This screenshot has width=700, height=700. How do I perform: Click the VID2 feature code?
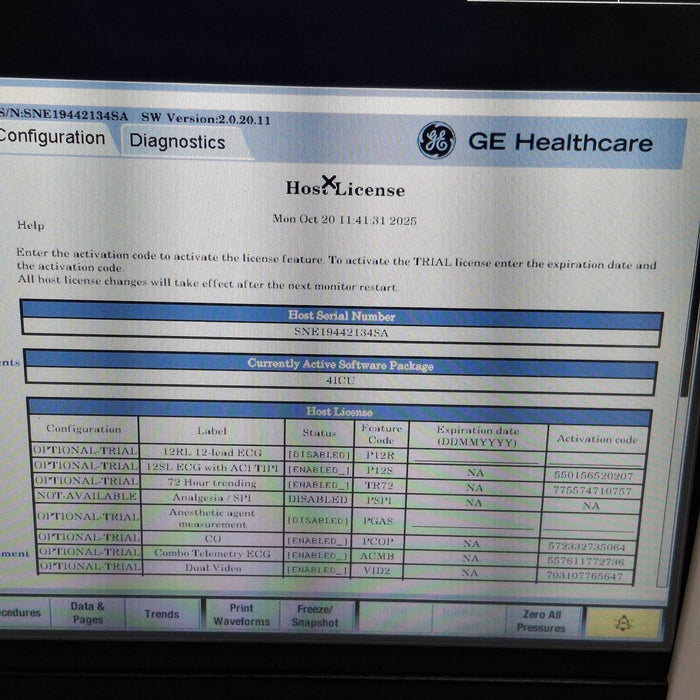pyautogui.click(x=377, y=571)
